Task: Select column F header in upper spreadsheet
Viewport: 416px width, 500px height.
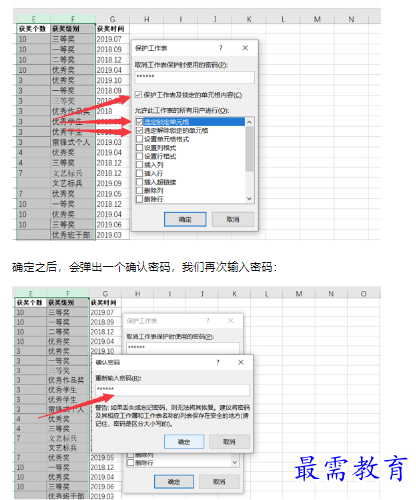Action: (73, 19)
